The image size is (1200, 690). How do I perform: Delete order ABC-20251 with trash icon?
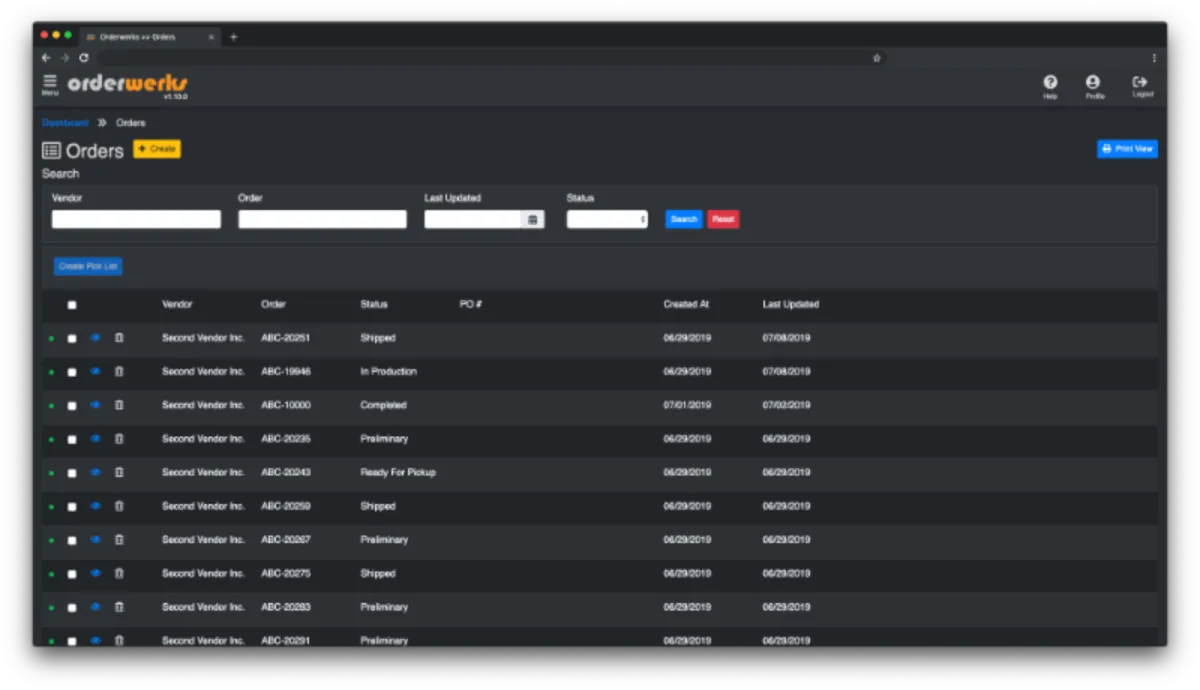(119, 338)
